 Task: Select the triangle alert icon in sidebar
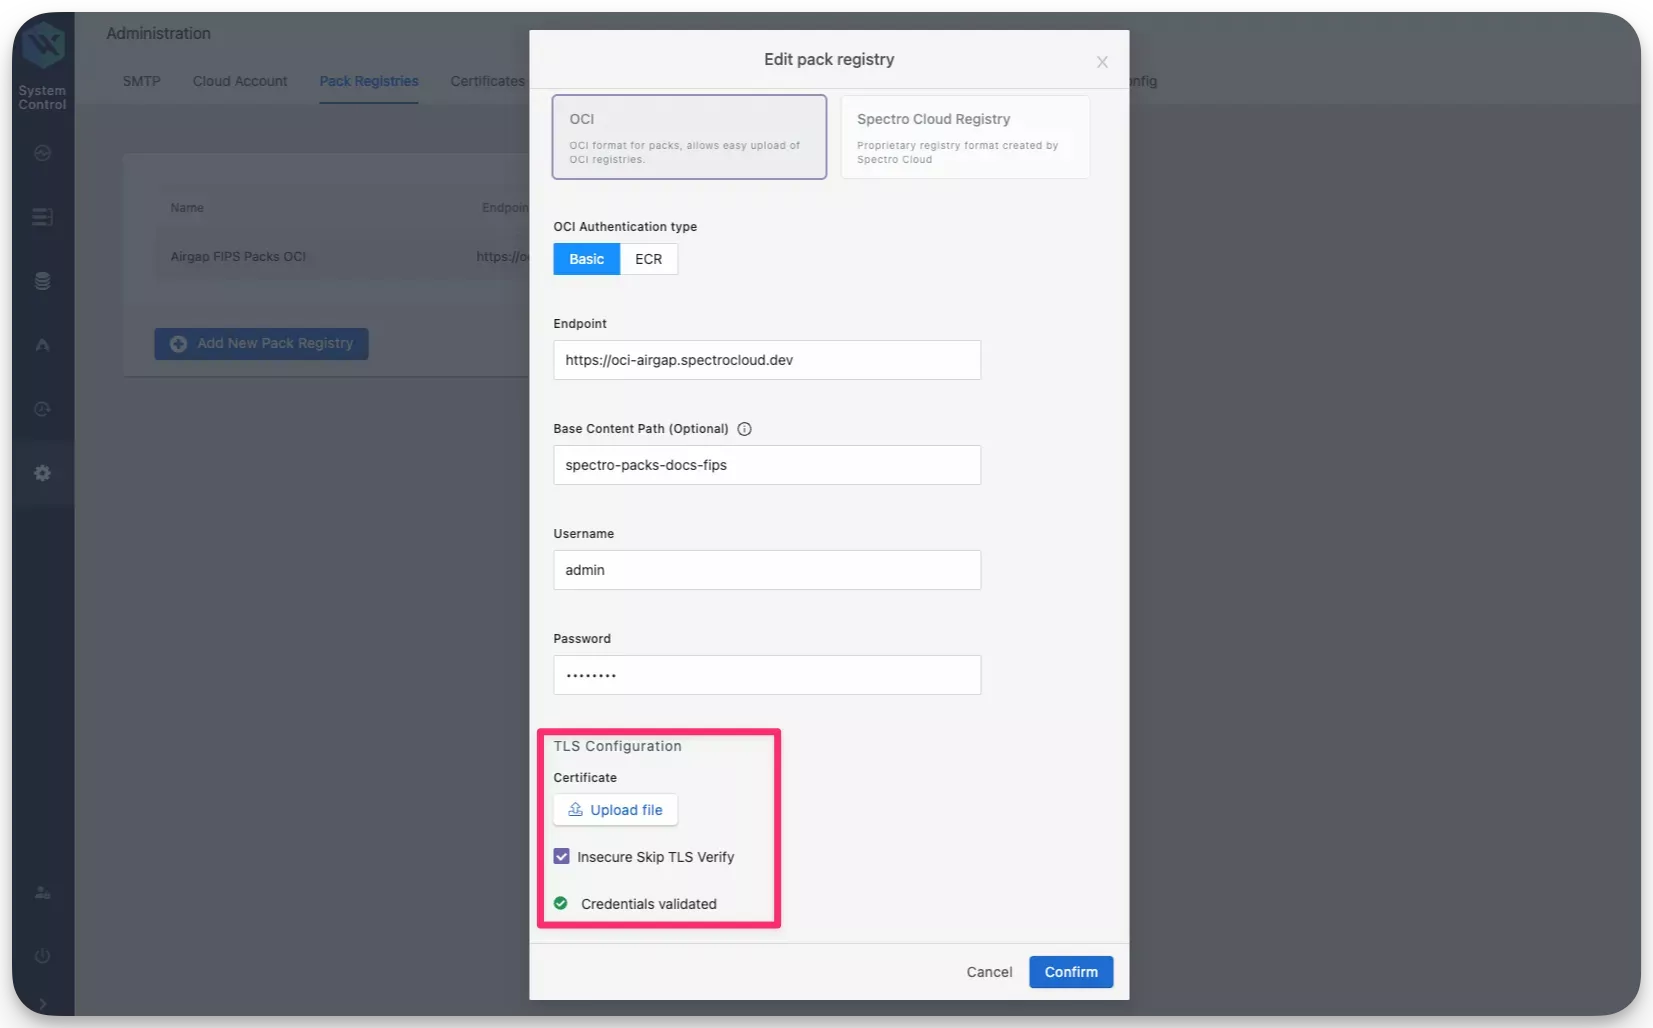pyautogui.click(x=42, y=345)
